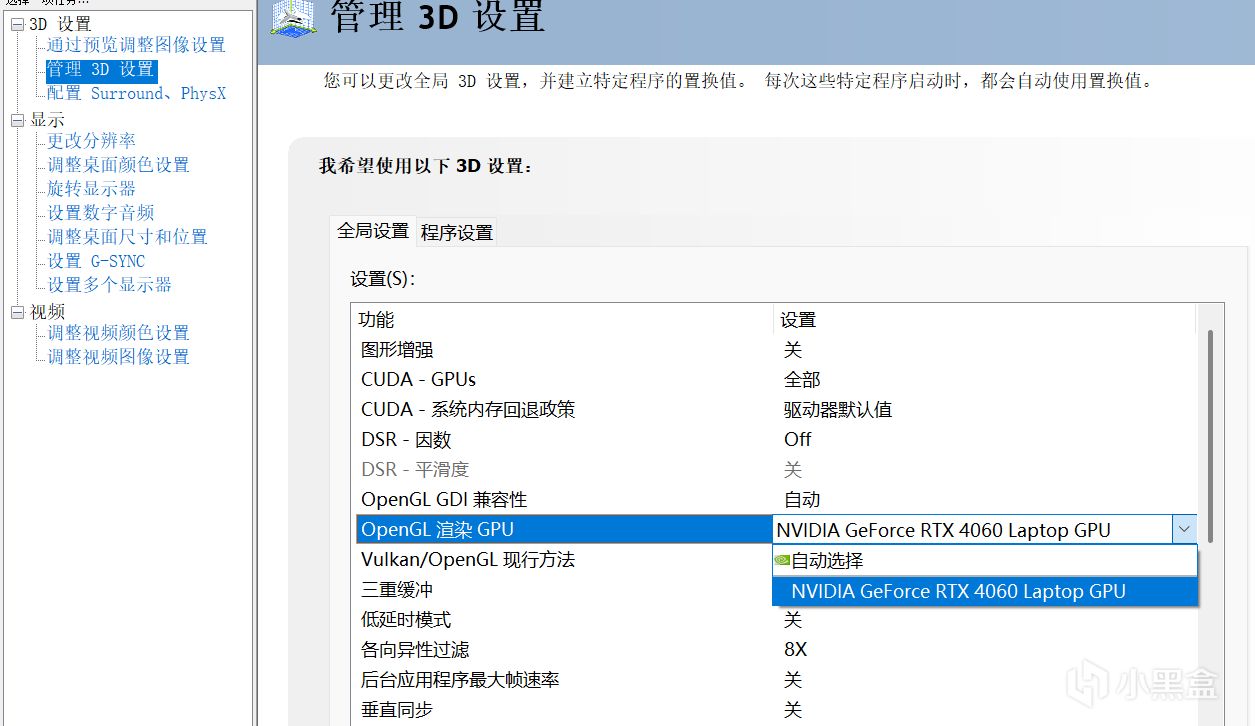Viewport: 1255px width, 726px height.
Task: Select 管理 3D 设置 in the tree
Action: pyautogui.click(x=101, y=69)
